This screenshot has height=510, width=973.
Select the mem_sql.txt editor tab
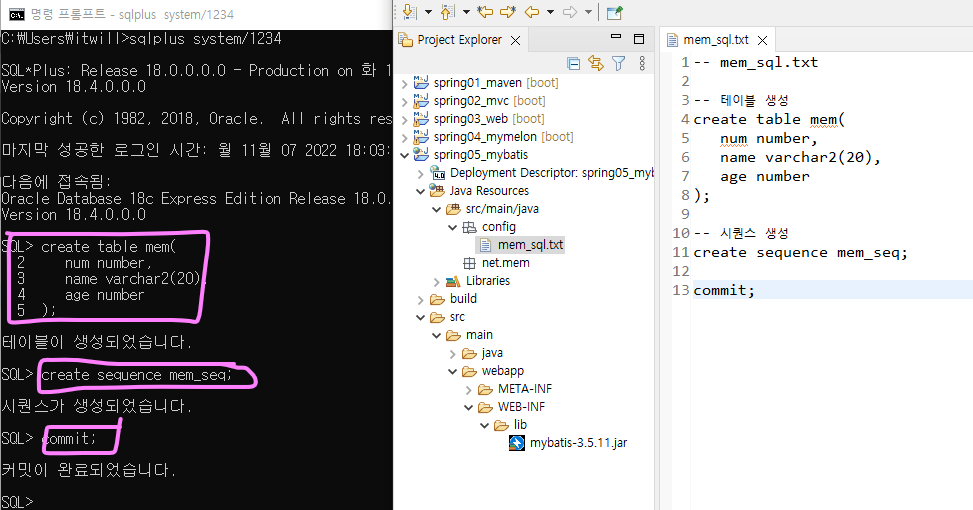pos(715,40)
